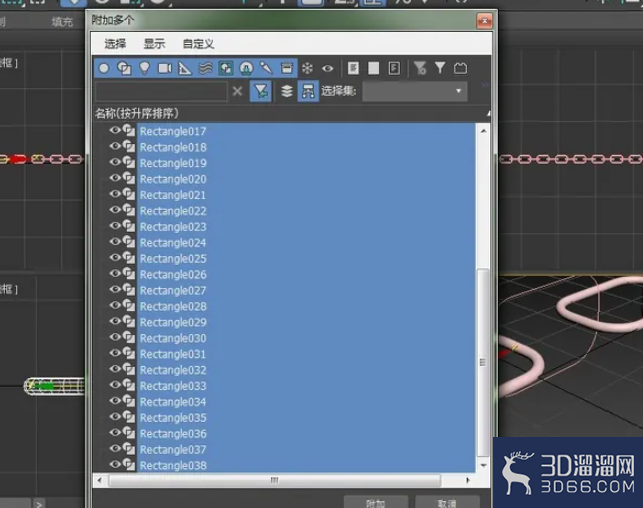Click the icon right of the plain funnel
The height and width of the screenshot is (508, 643).
point(461,68)
